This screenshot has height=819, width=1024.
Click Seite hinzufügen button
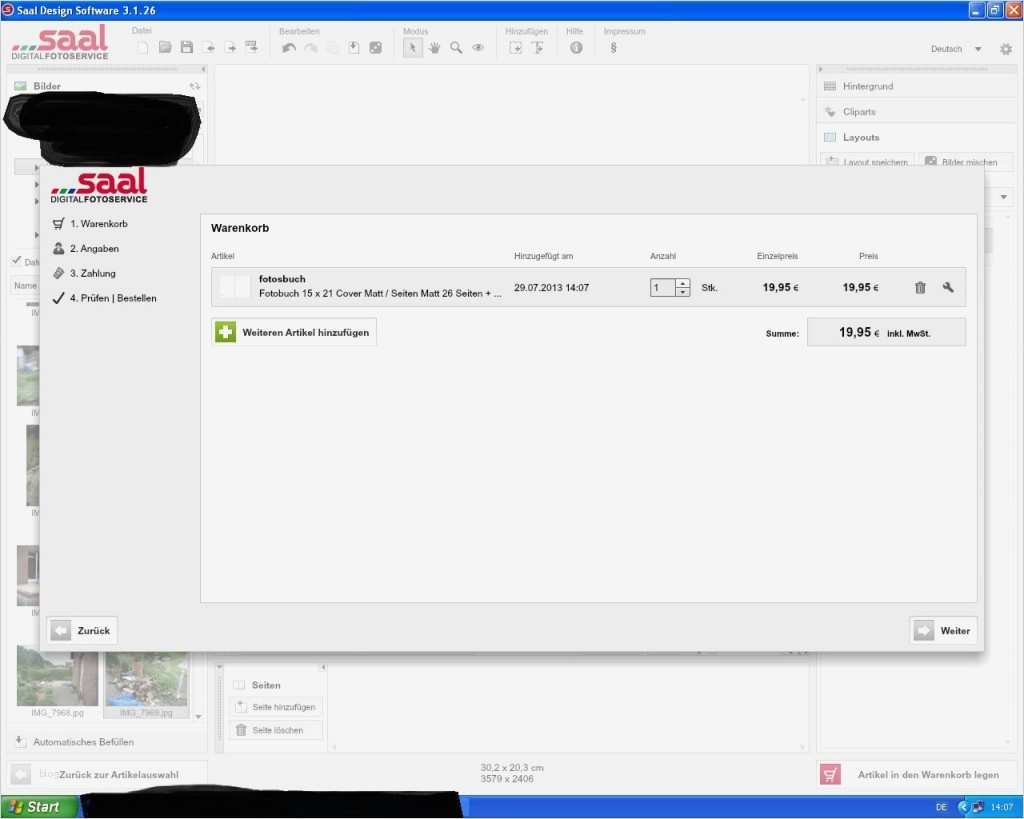(276, 707)
